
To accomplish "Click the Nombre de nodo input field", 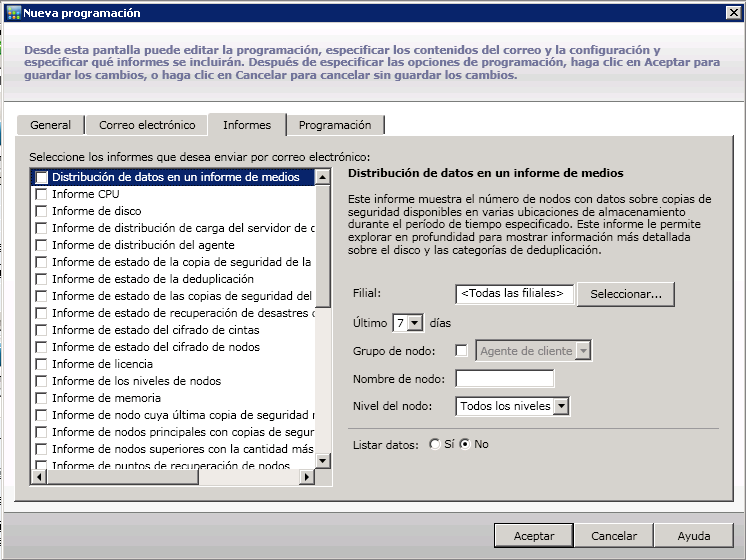I will pyautogui.click(x=504, y=379).
